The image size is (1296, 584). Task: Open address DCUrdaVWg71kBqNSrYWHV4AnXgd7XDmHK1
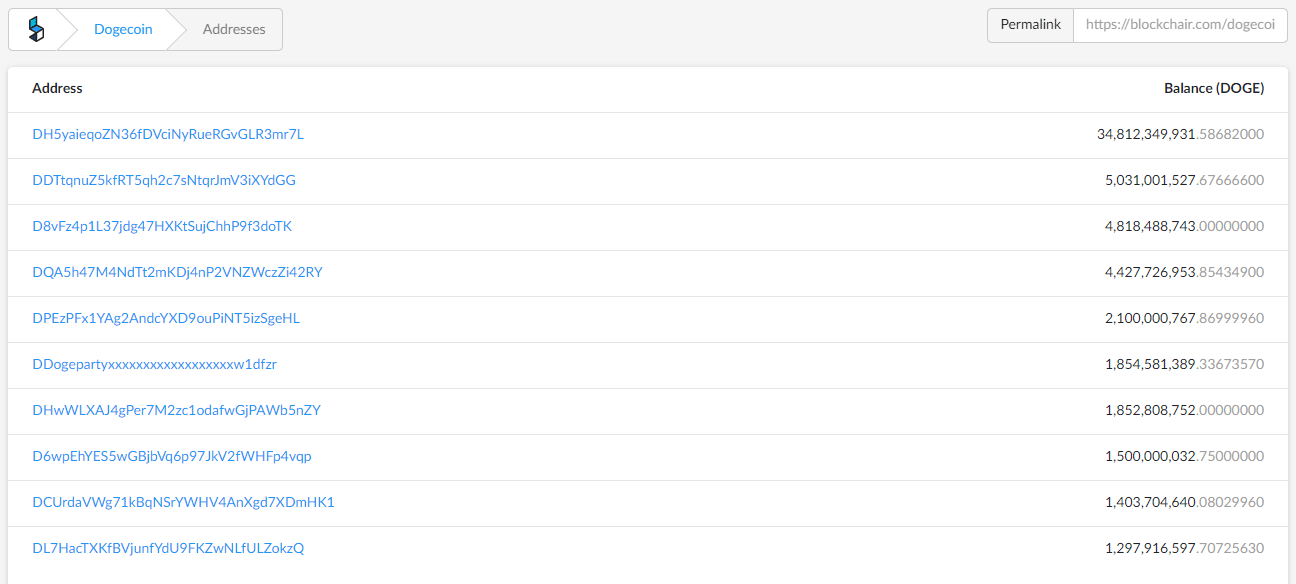coord(183,502)
